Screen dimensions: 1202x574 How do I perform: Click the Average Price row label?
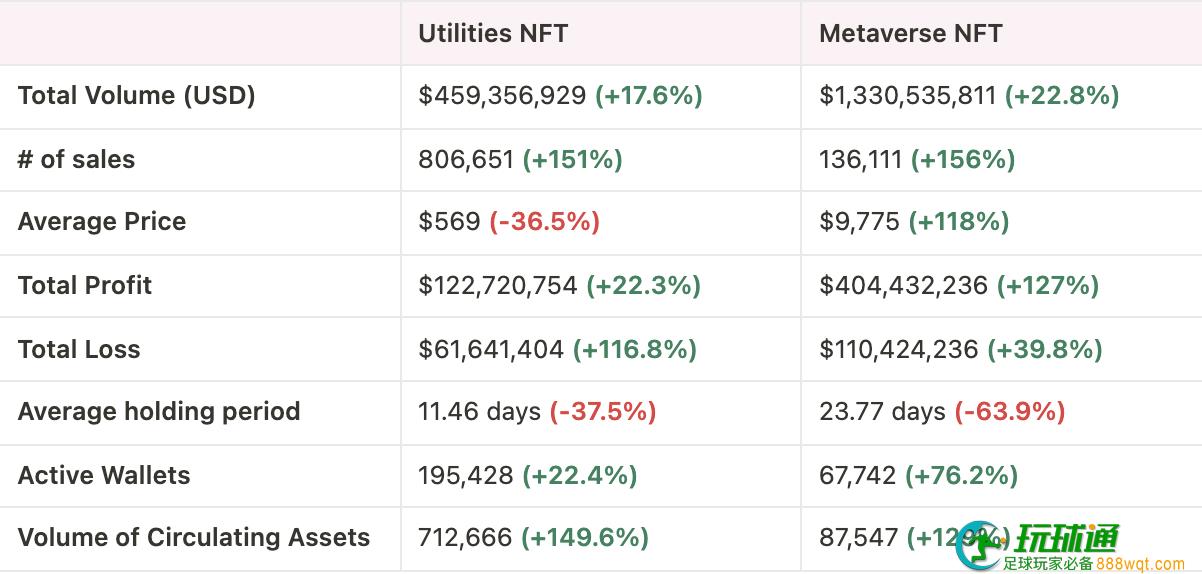point(102,222)
